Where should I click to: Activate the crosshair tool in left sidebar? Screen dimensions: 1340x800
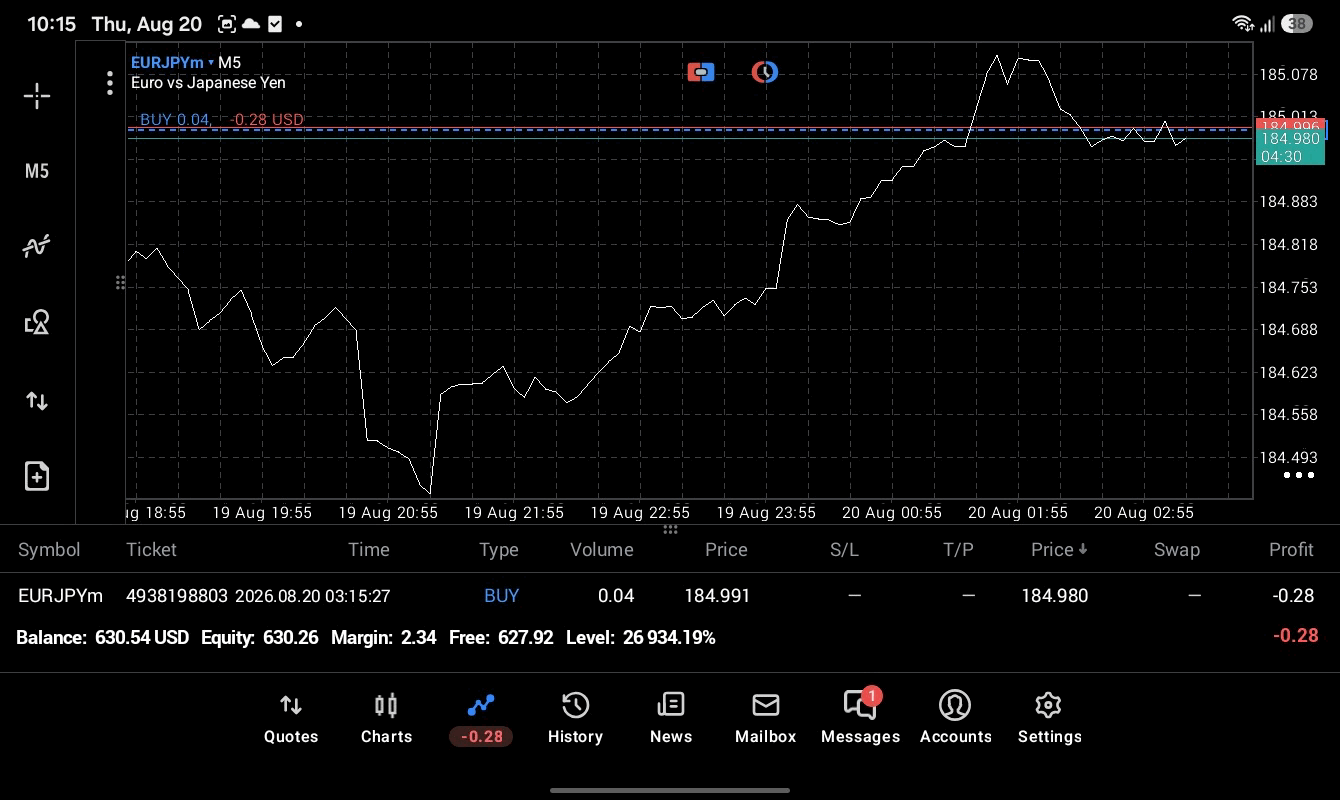[x=37, y=96]
